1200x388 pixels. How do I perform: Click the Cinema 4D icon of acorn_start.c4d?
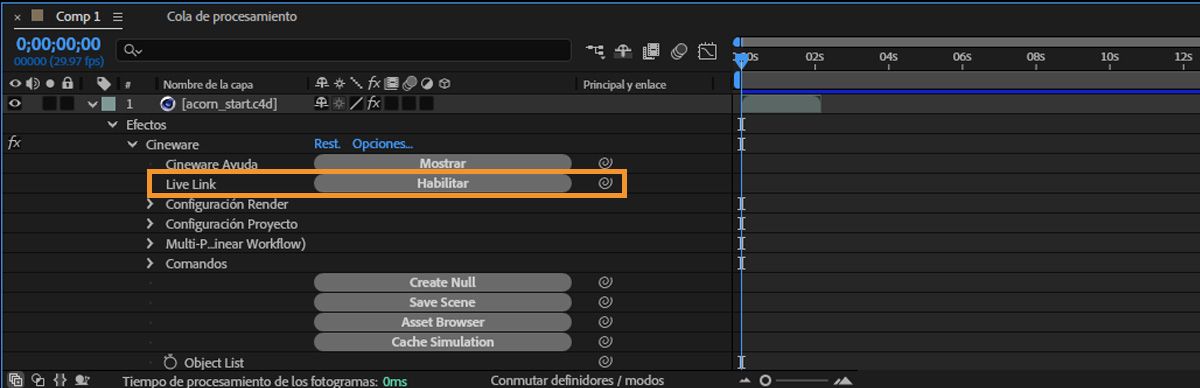168,103
